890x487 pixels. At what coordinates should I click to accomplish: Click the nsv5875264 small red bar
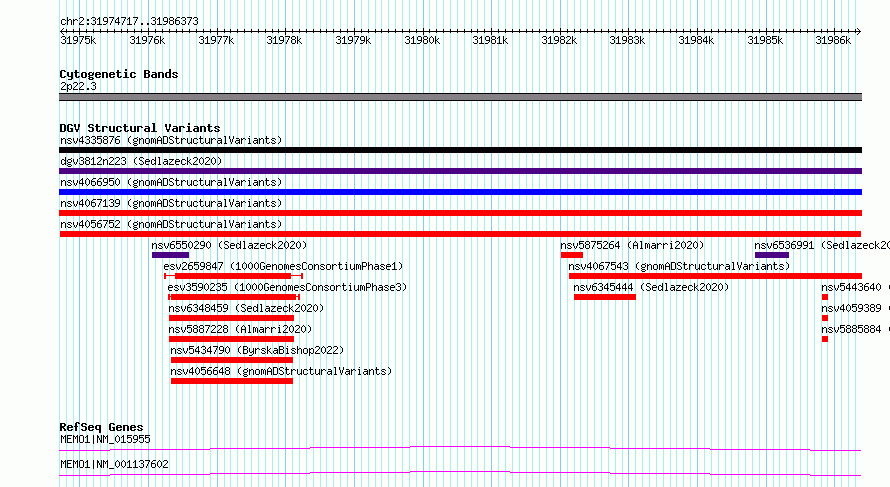572,255
